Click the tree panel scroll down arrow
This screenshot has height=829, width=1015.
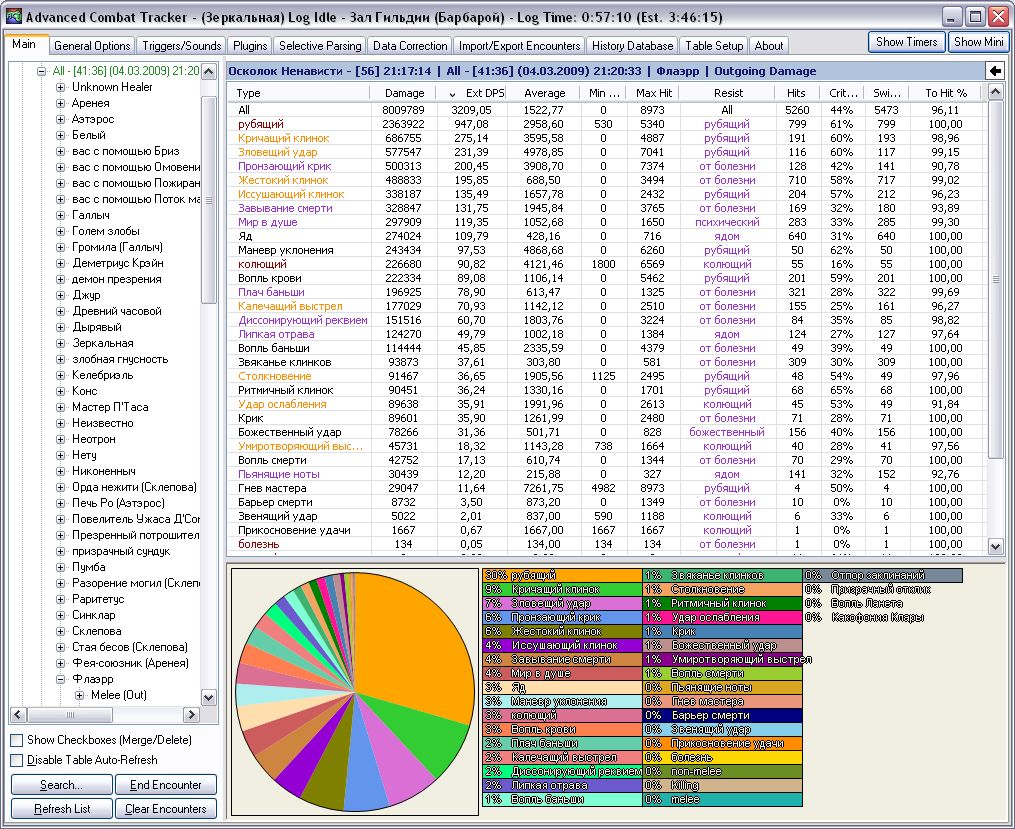click(x=208, y=697)
